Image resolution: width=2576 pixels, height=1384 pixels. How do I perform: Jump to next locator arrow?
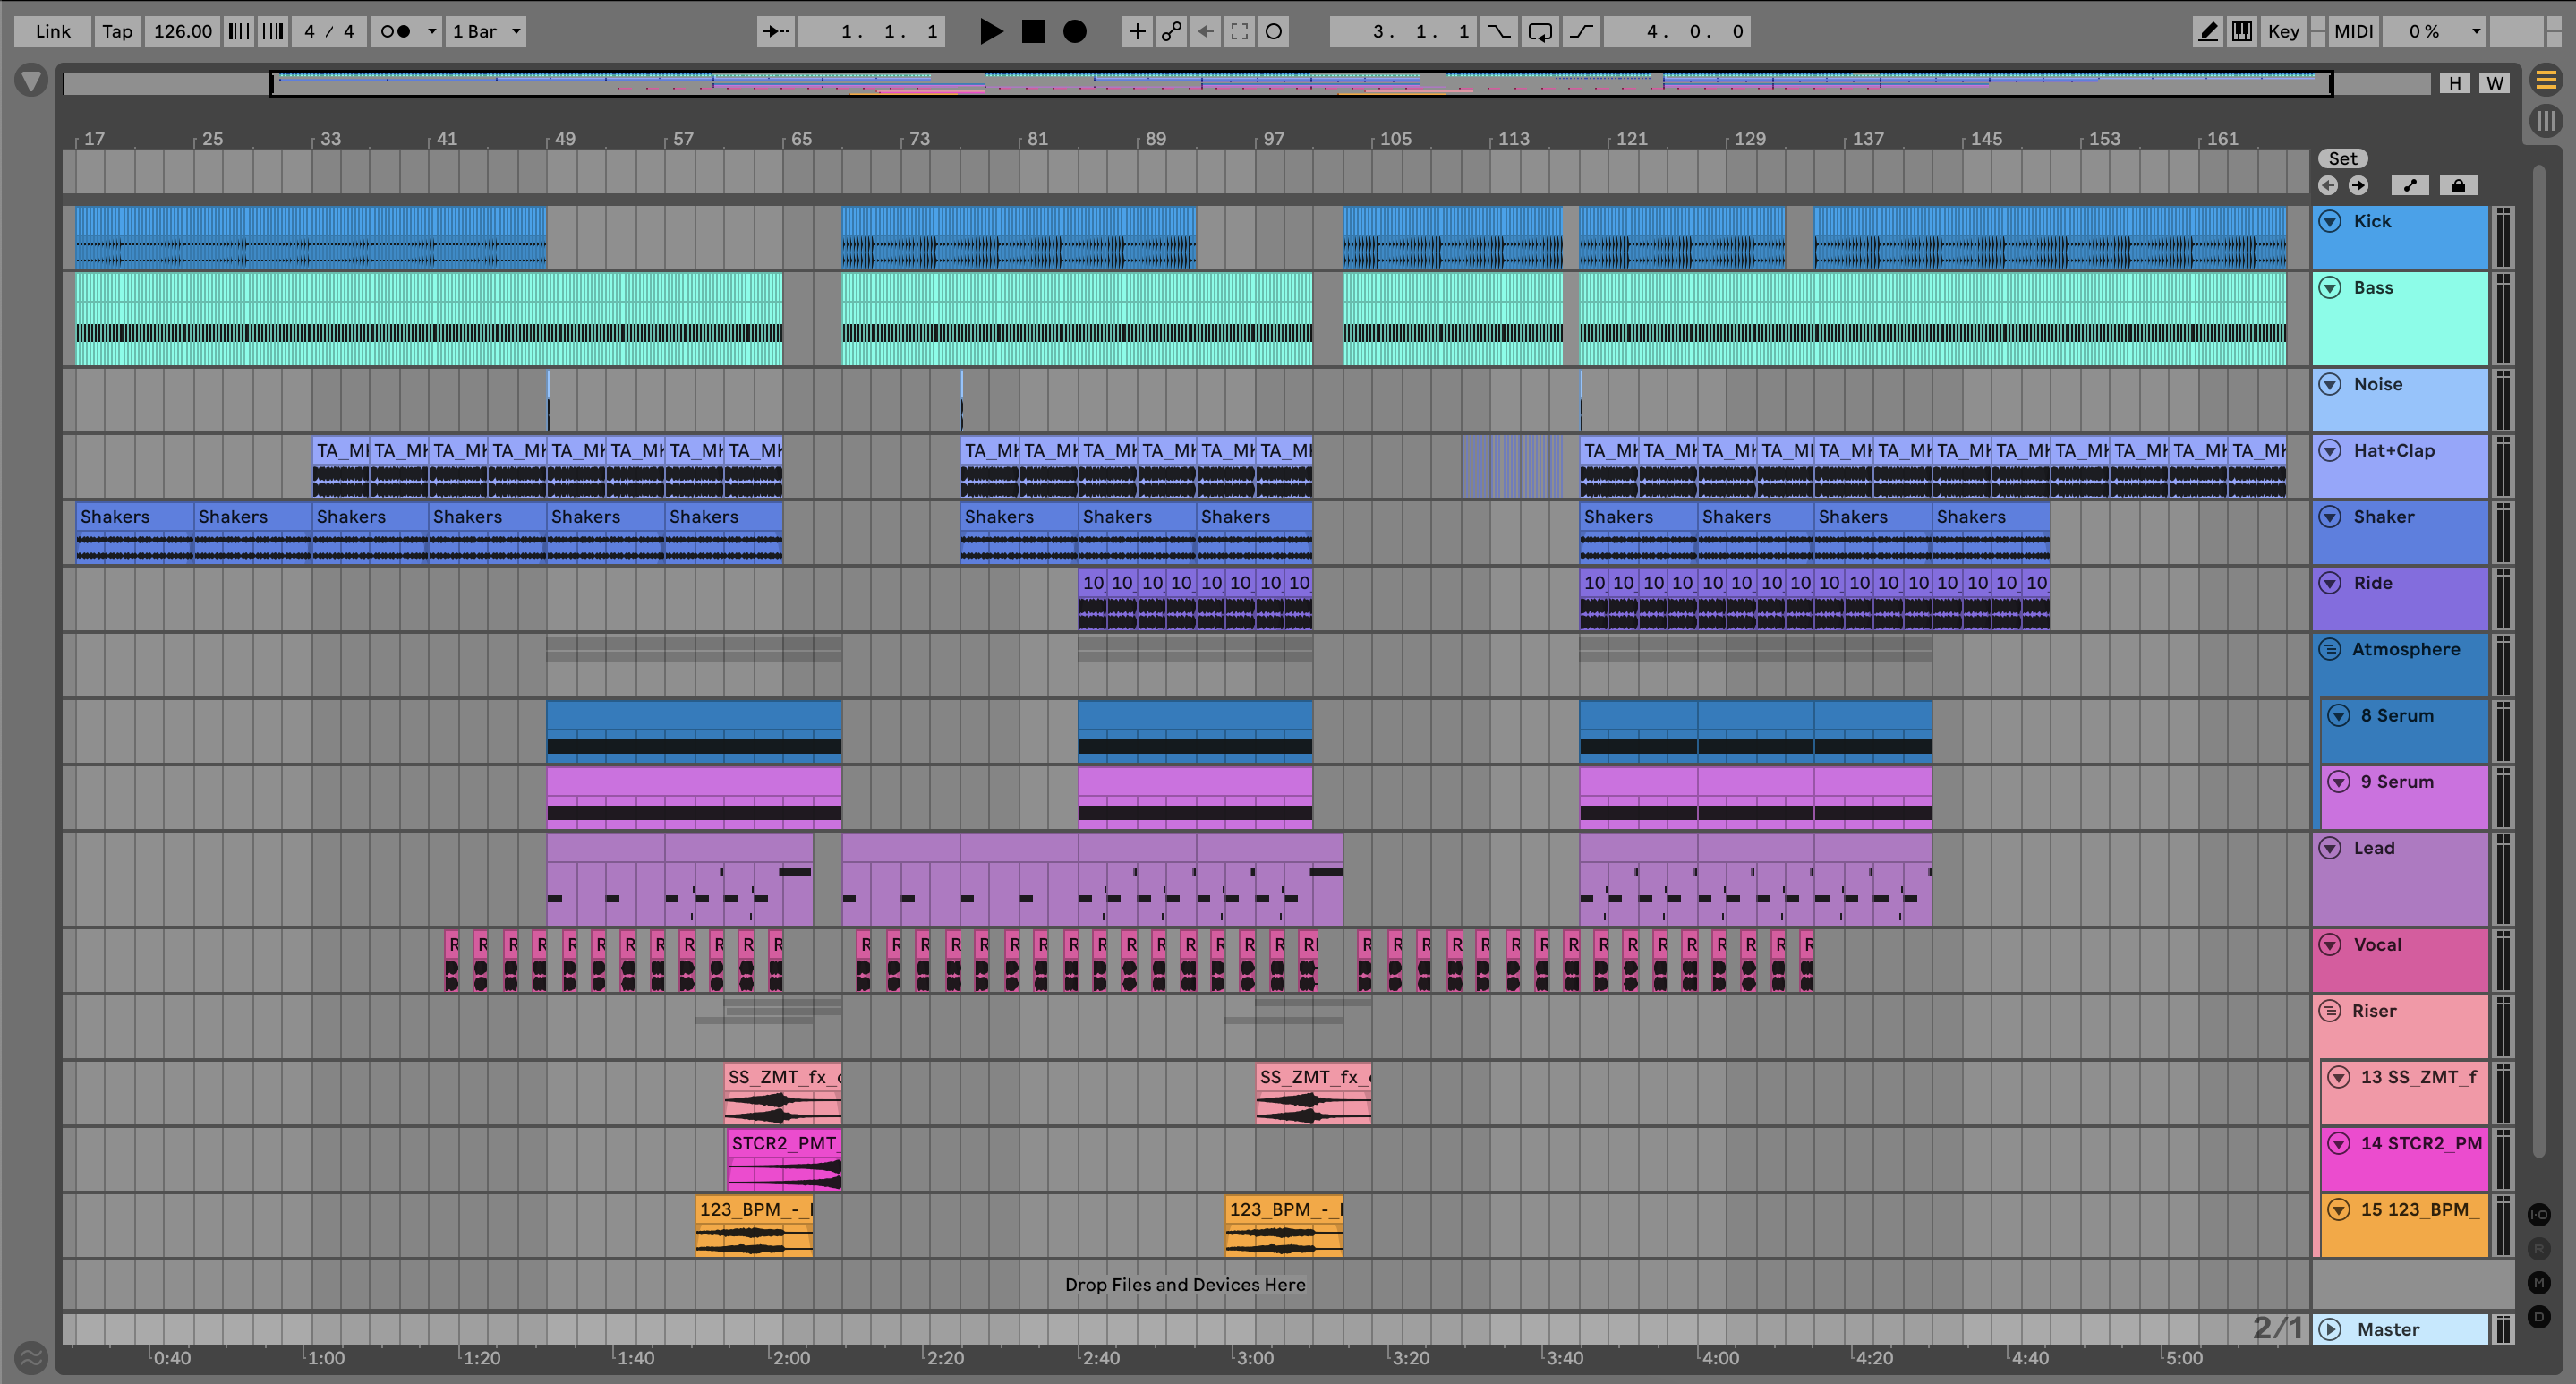pyautogui.click(x=2358, y=185)
